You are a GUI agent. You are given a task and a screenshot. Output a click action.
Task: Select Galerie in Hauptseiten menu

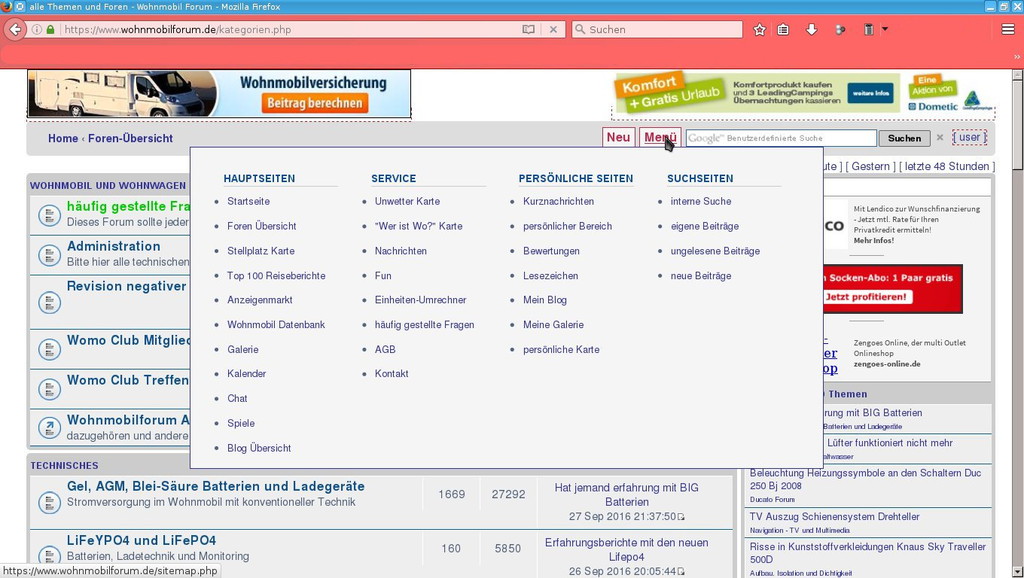pyautogui.click(x=243, y=349)
